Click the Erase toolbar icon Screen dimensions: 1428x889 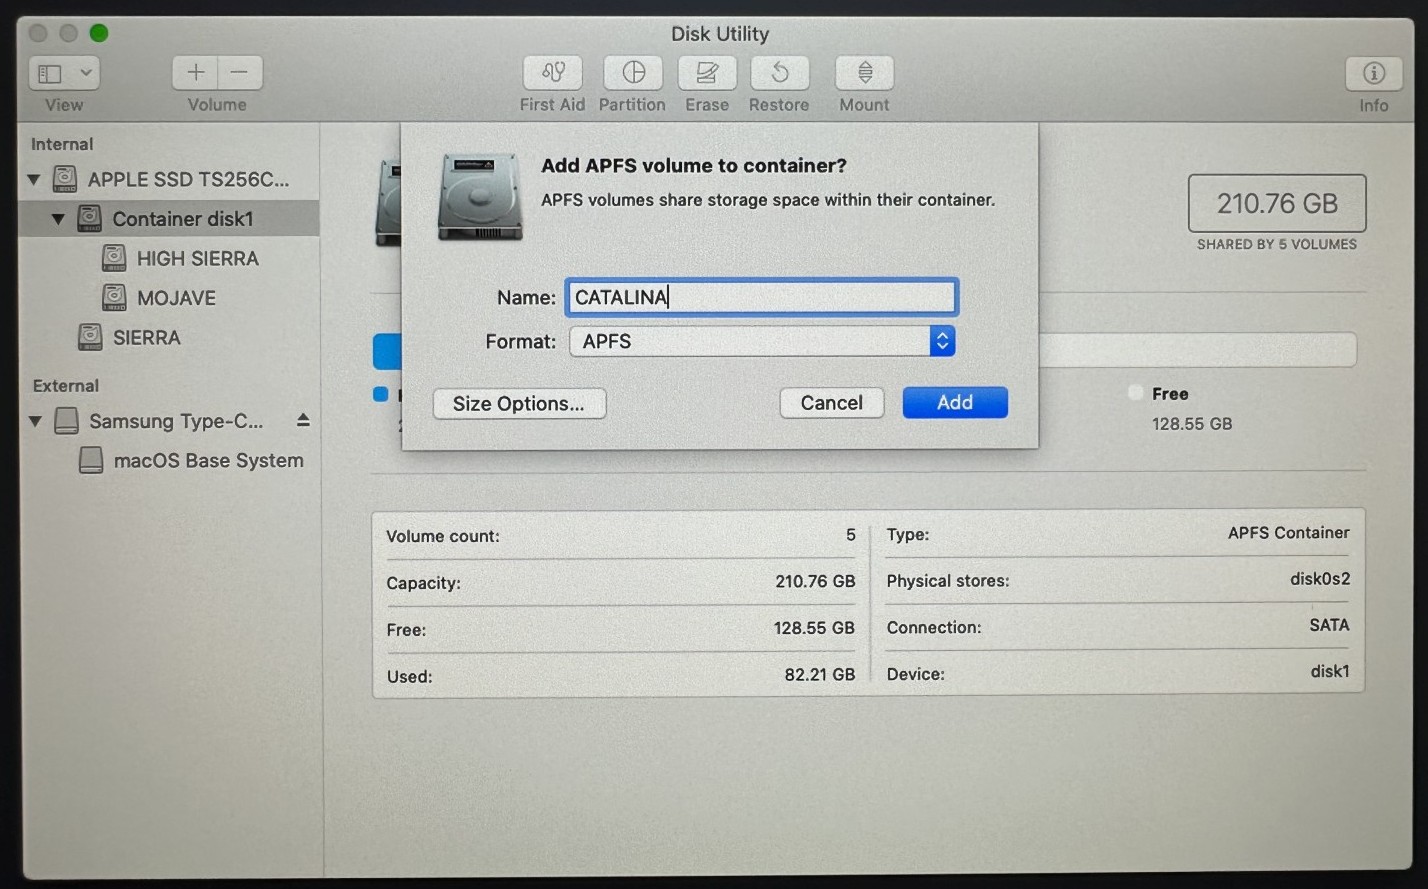(x=707, y=73)
